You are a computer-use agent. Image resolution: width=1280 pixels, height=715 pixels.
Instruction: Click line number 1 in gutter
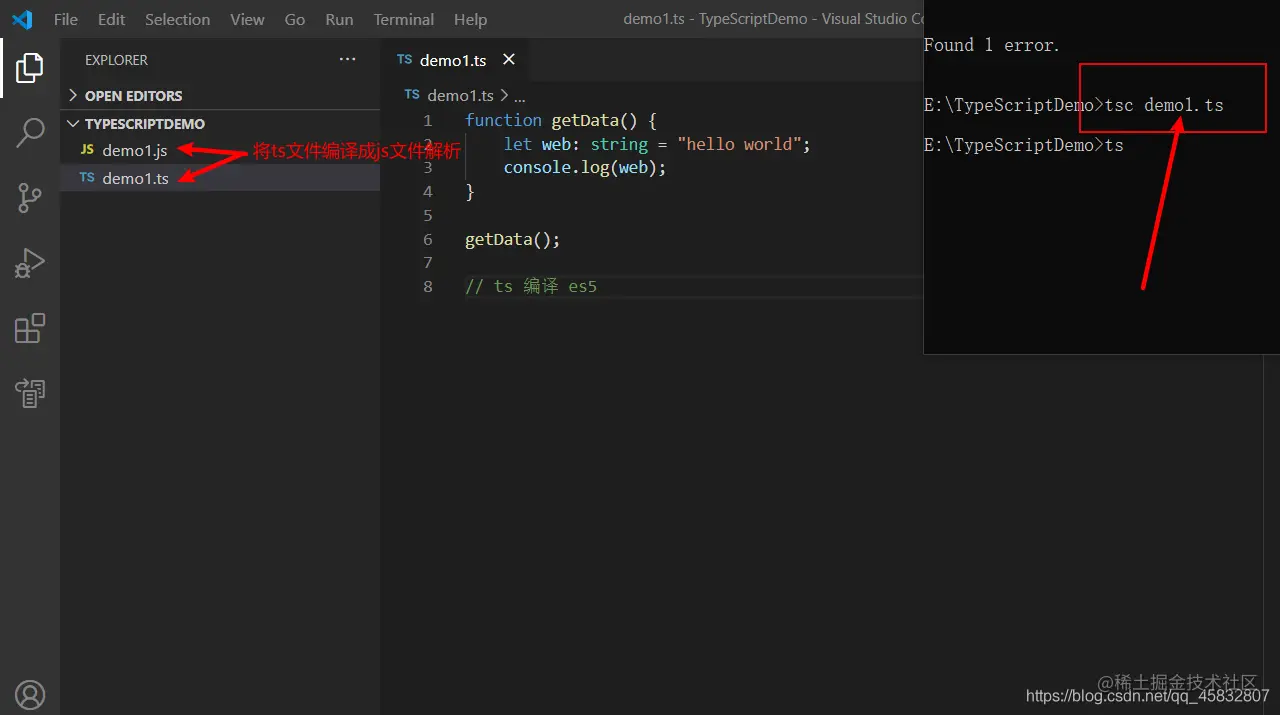click(428, 120)
